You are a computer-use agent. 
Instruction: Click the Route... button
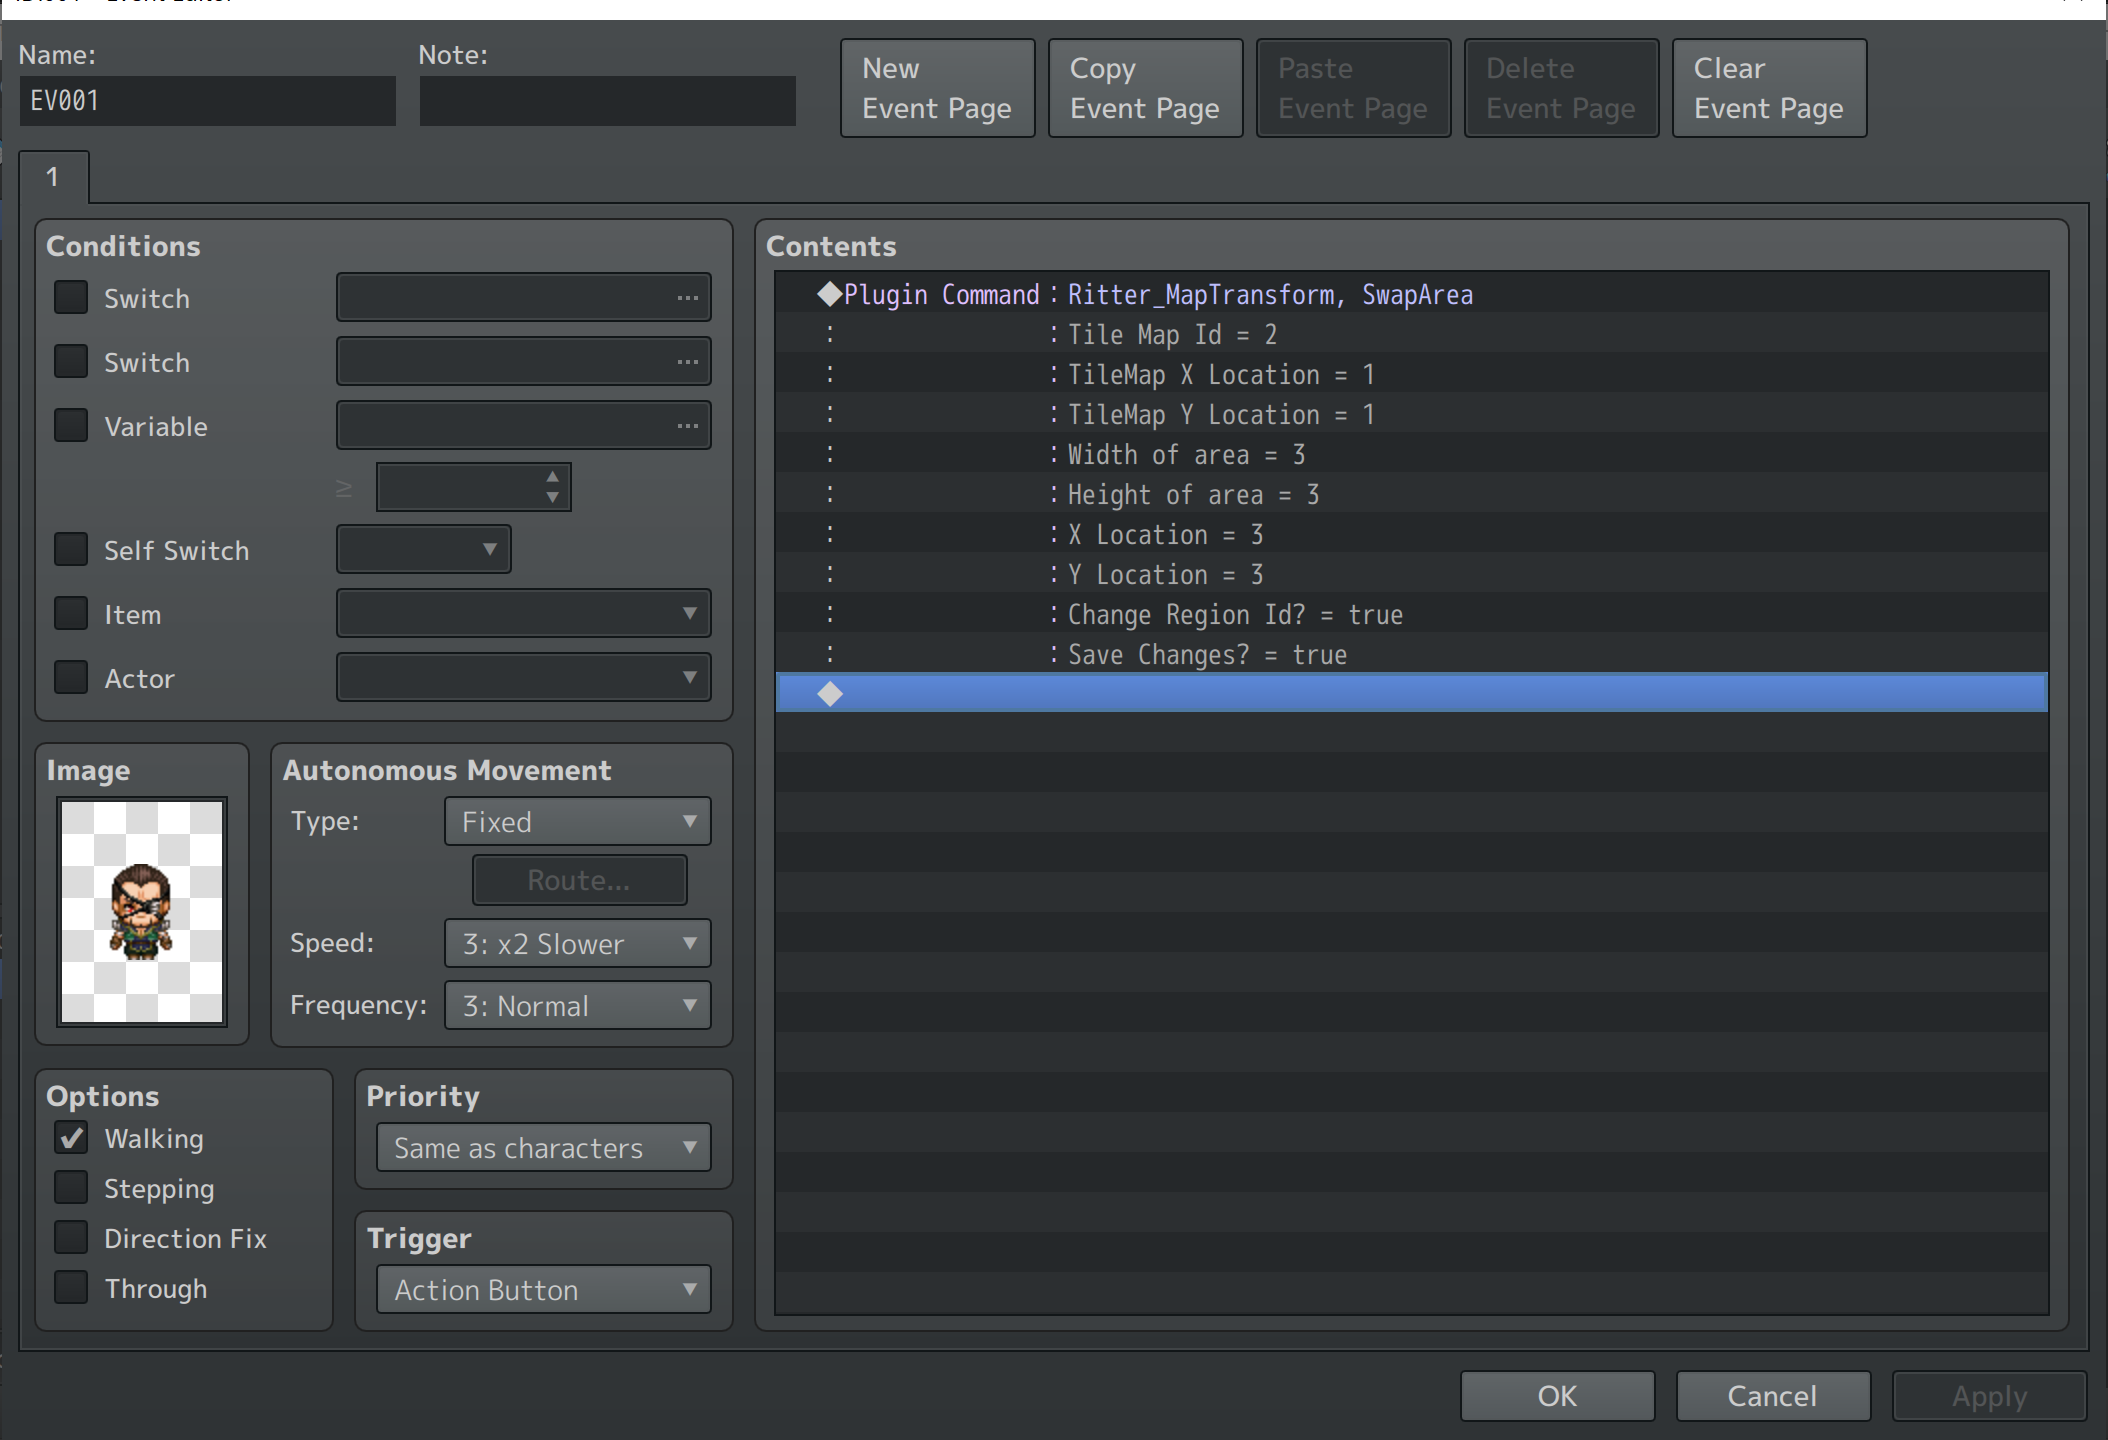(x=579, y=880)
